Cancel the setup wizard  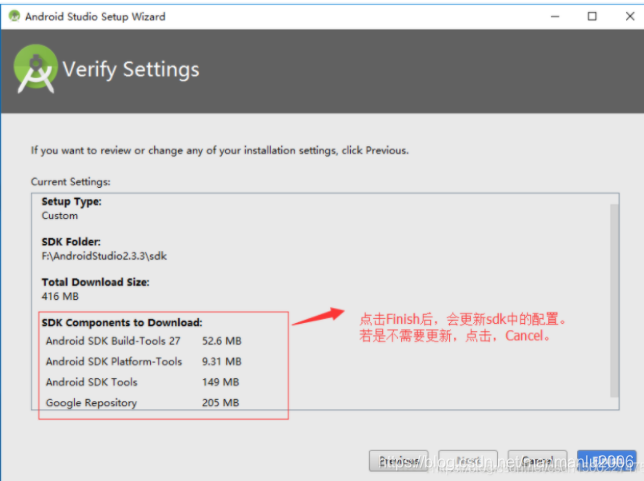point(537,461)
